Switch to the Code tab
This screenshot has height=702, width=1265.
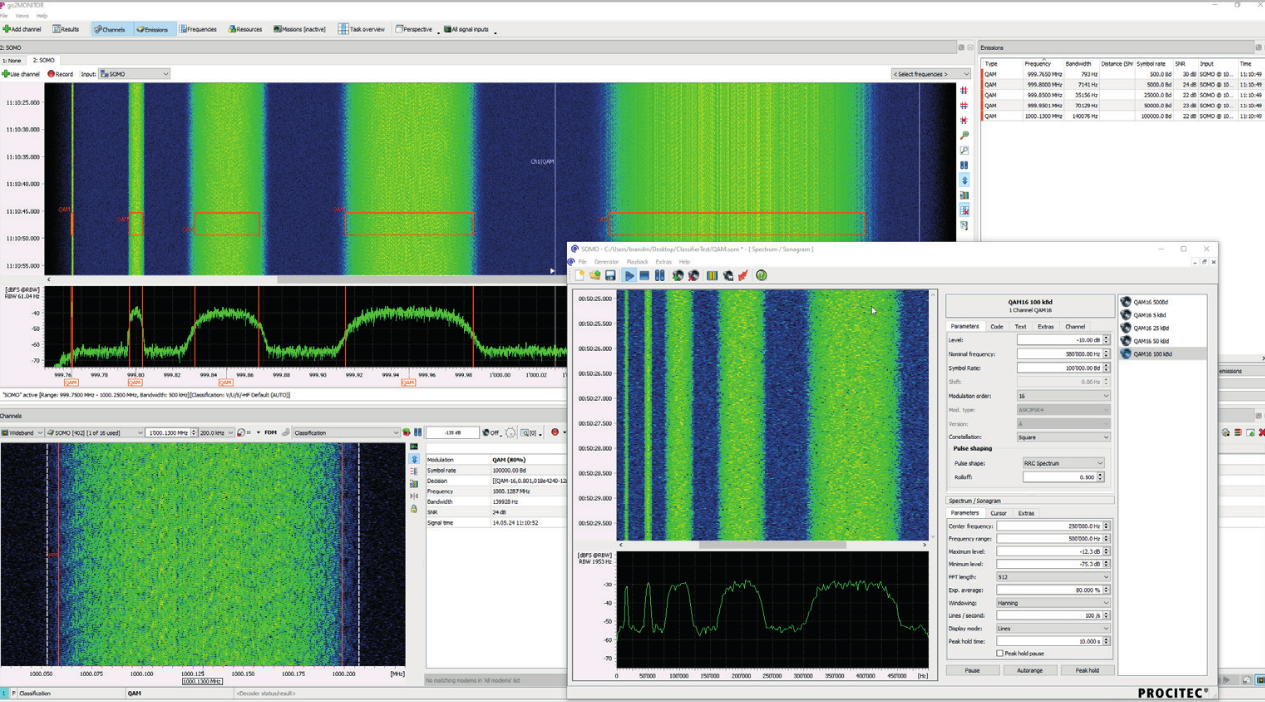pyautogui.click(x=996, y=326)
